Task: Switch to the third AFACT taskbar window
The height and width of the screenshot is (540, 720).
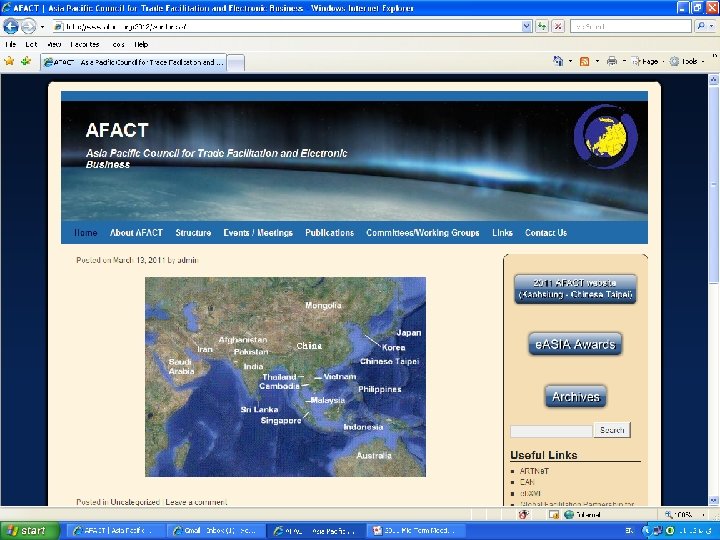Action: (316, 531)
